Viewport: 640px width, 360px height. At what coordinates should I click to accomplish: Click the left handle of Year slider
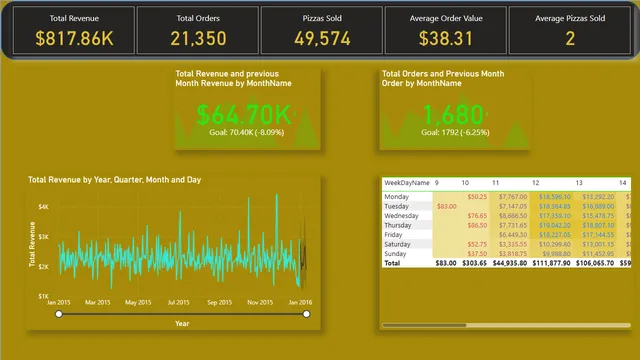point(59,314)
